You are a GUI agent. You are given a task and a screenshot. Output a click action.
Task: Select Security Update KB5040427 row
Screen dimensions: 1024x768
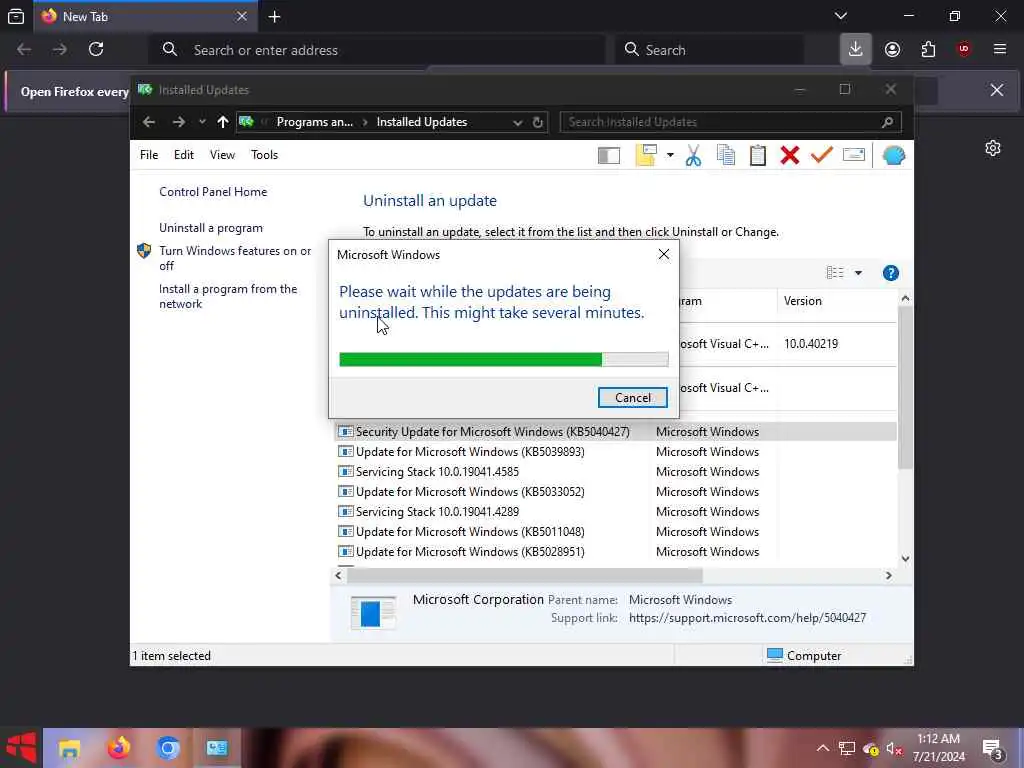[614, 432]
